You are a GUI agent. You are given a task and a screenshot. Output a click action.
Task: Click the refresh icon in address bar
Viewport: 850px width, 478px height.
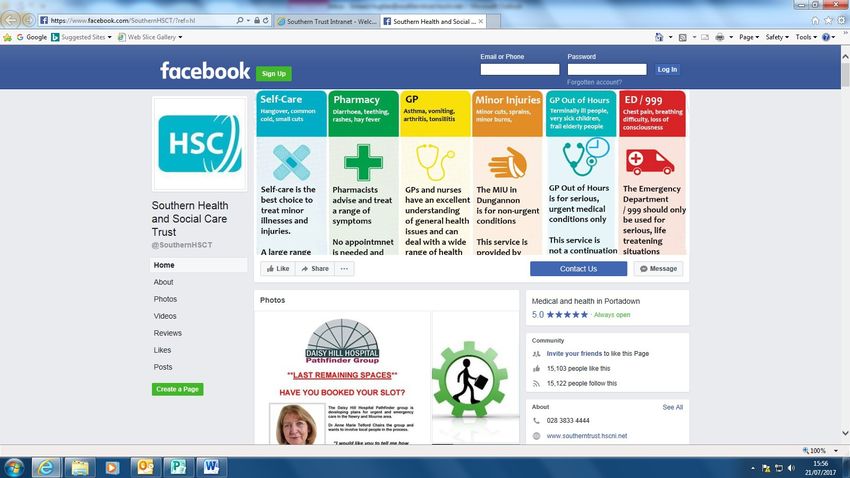(266, 21)
